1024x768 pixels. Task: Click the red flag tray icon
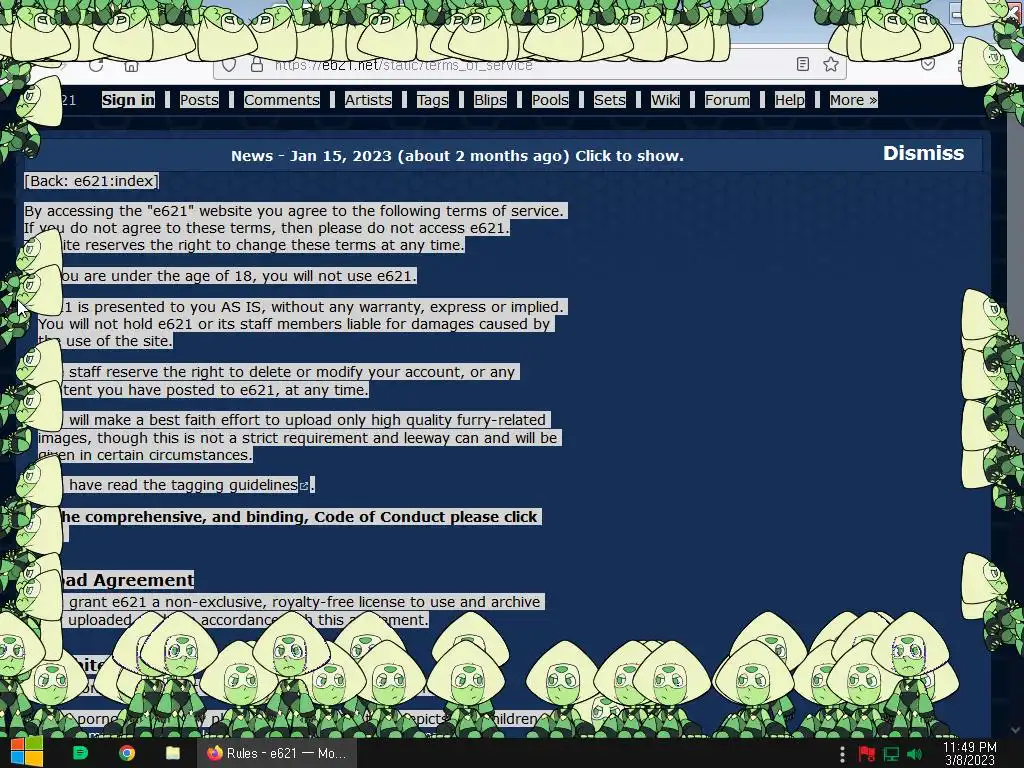(867, 754)
